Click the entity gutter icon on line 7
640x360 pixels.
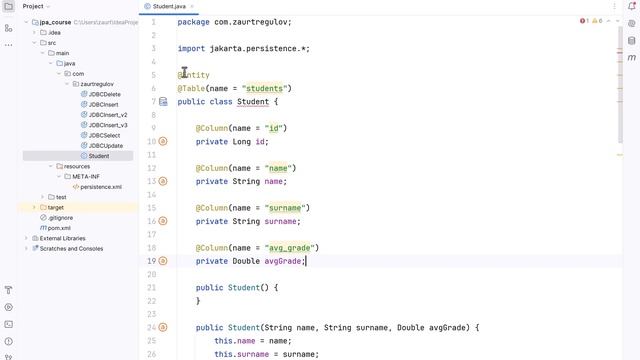163,102
